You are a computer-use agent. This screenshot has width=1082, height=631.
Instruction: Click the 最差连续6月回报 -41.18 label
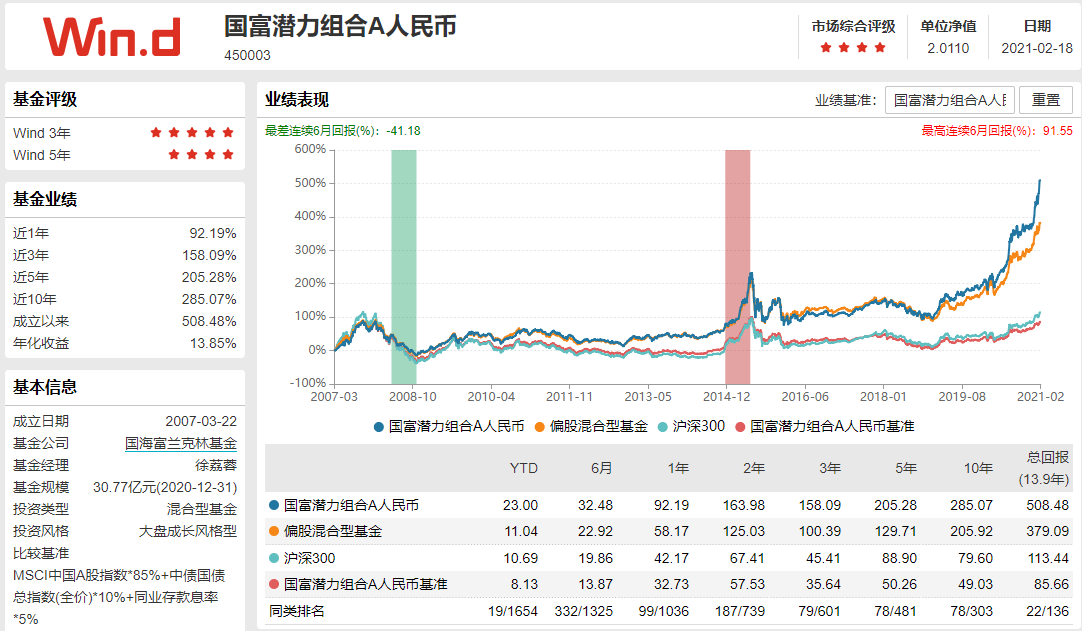click(x=343, y=130)
